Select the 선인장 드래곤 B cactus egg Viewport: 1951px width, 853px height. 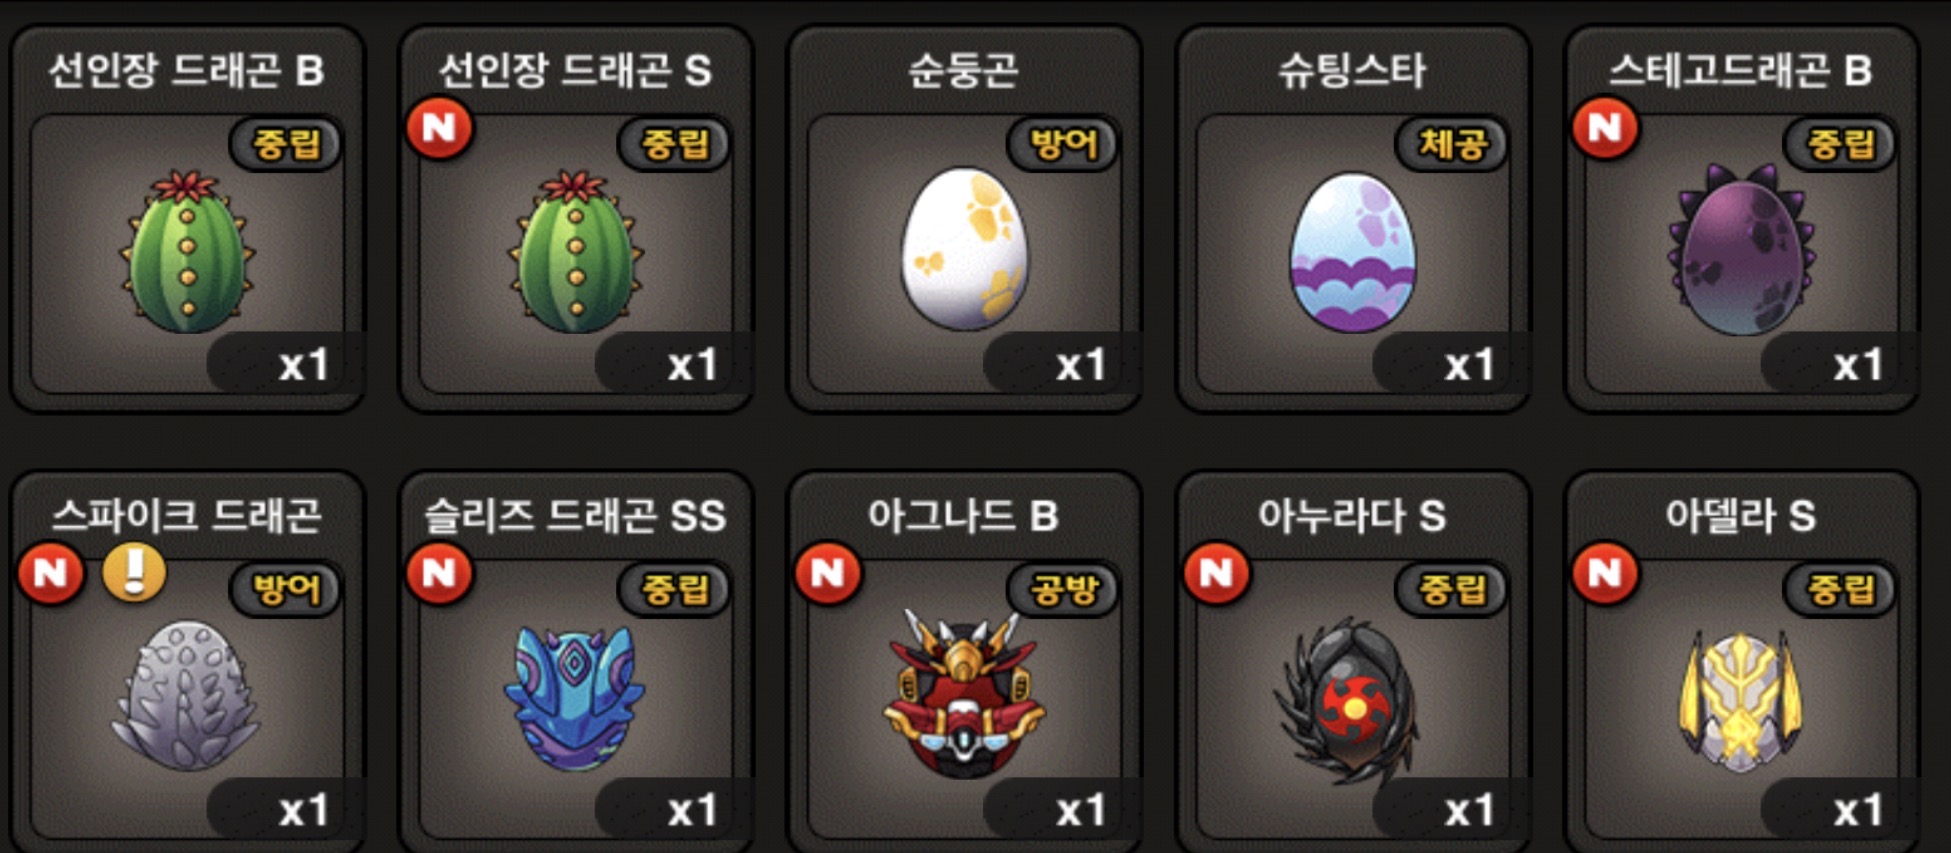click(x=187, y=252)
